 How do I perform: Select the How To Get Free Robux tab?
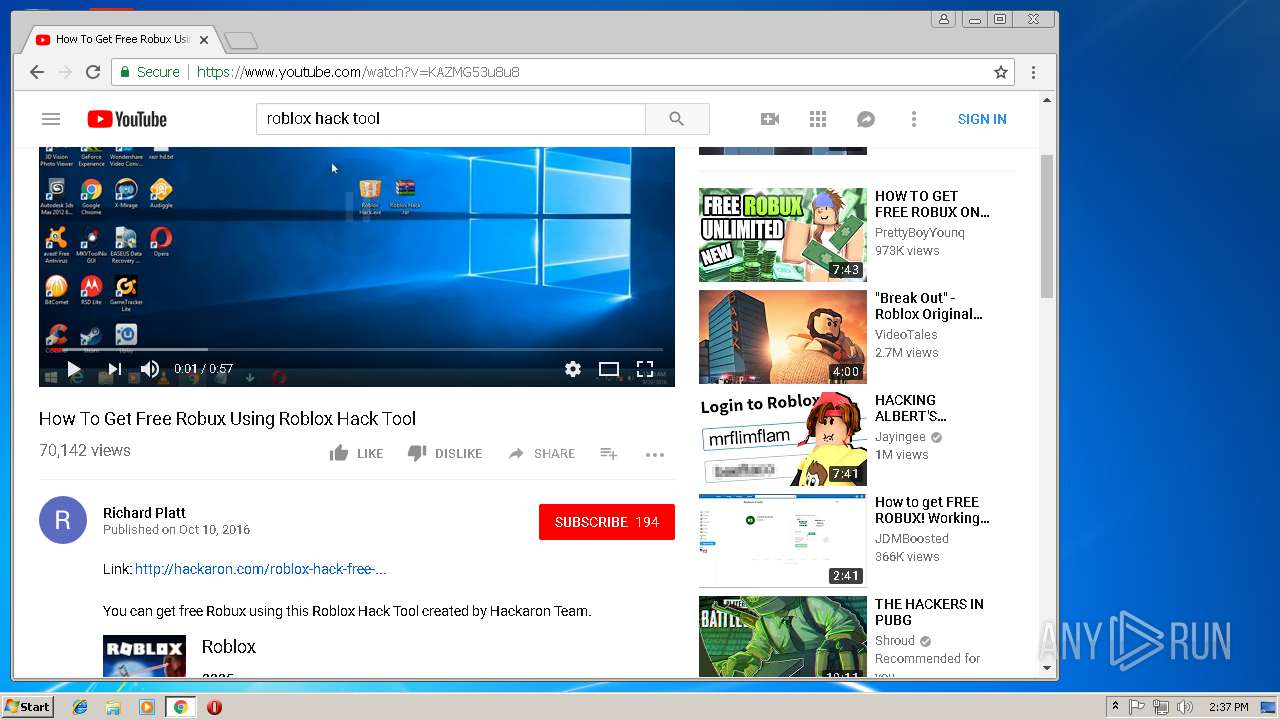121,40
